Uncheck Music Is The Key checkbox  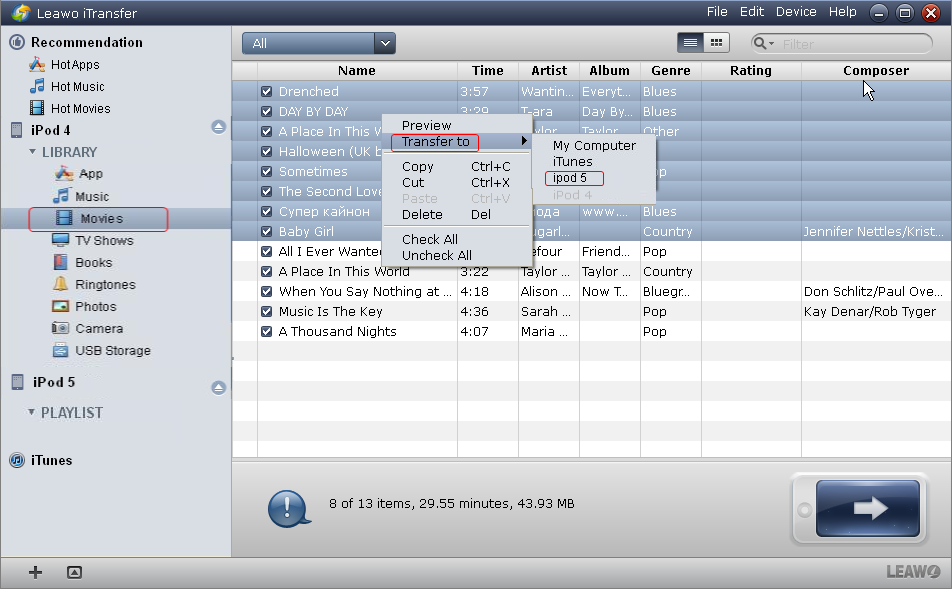coord(266,312)
